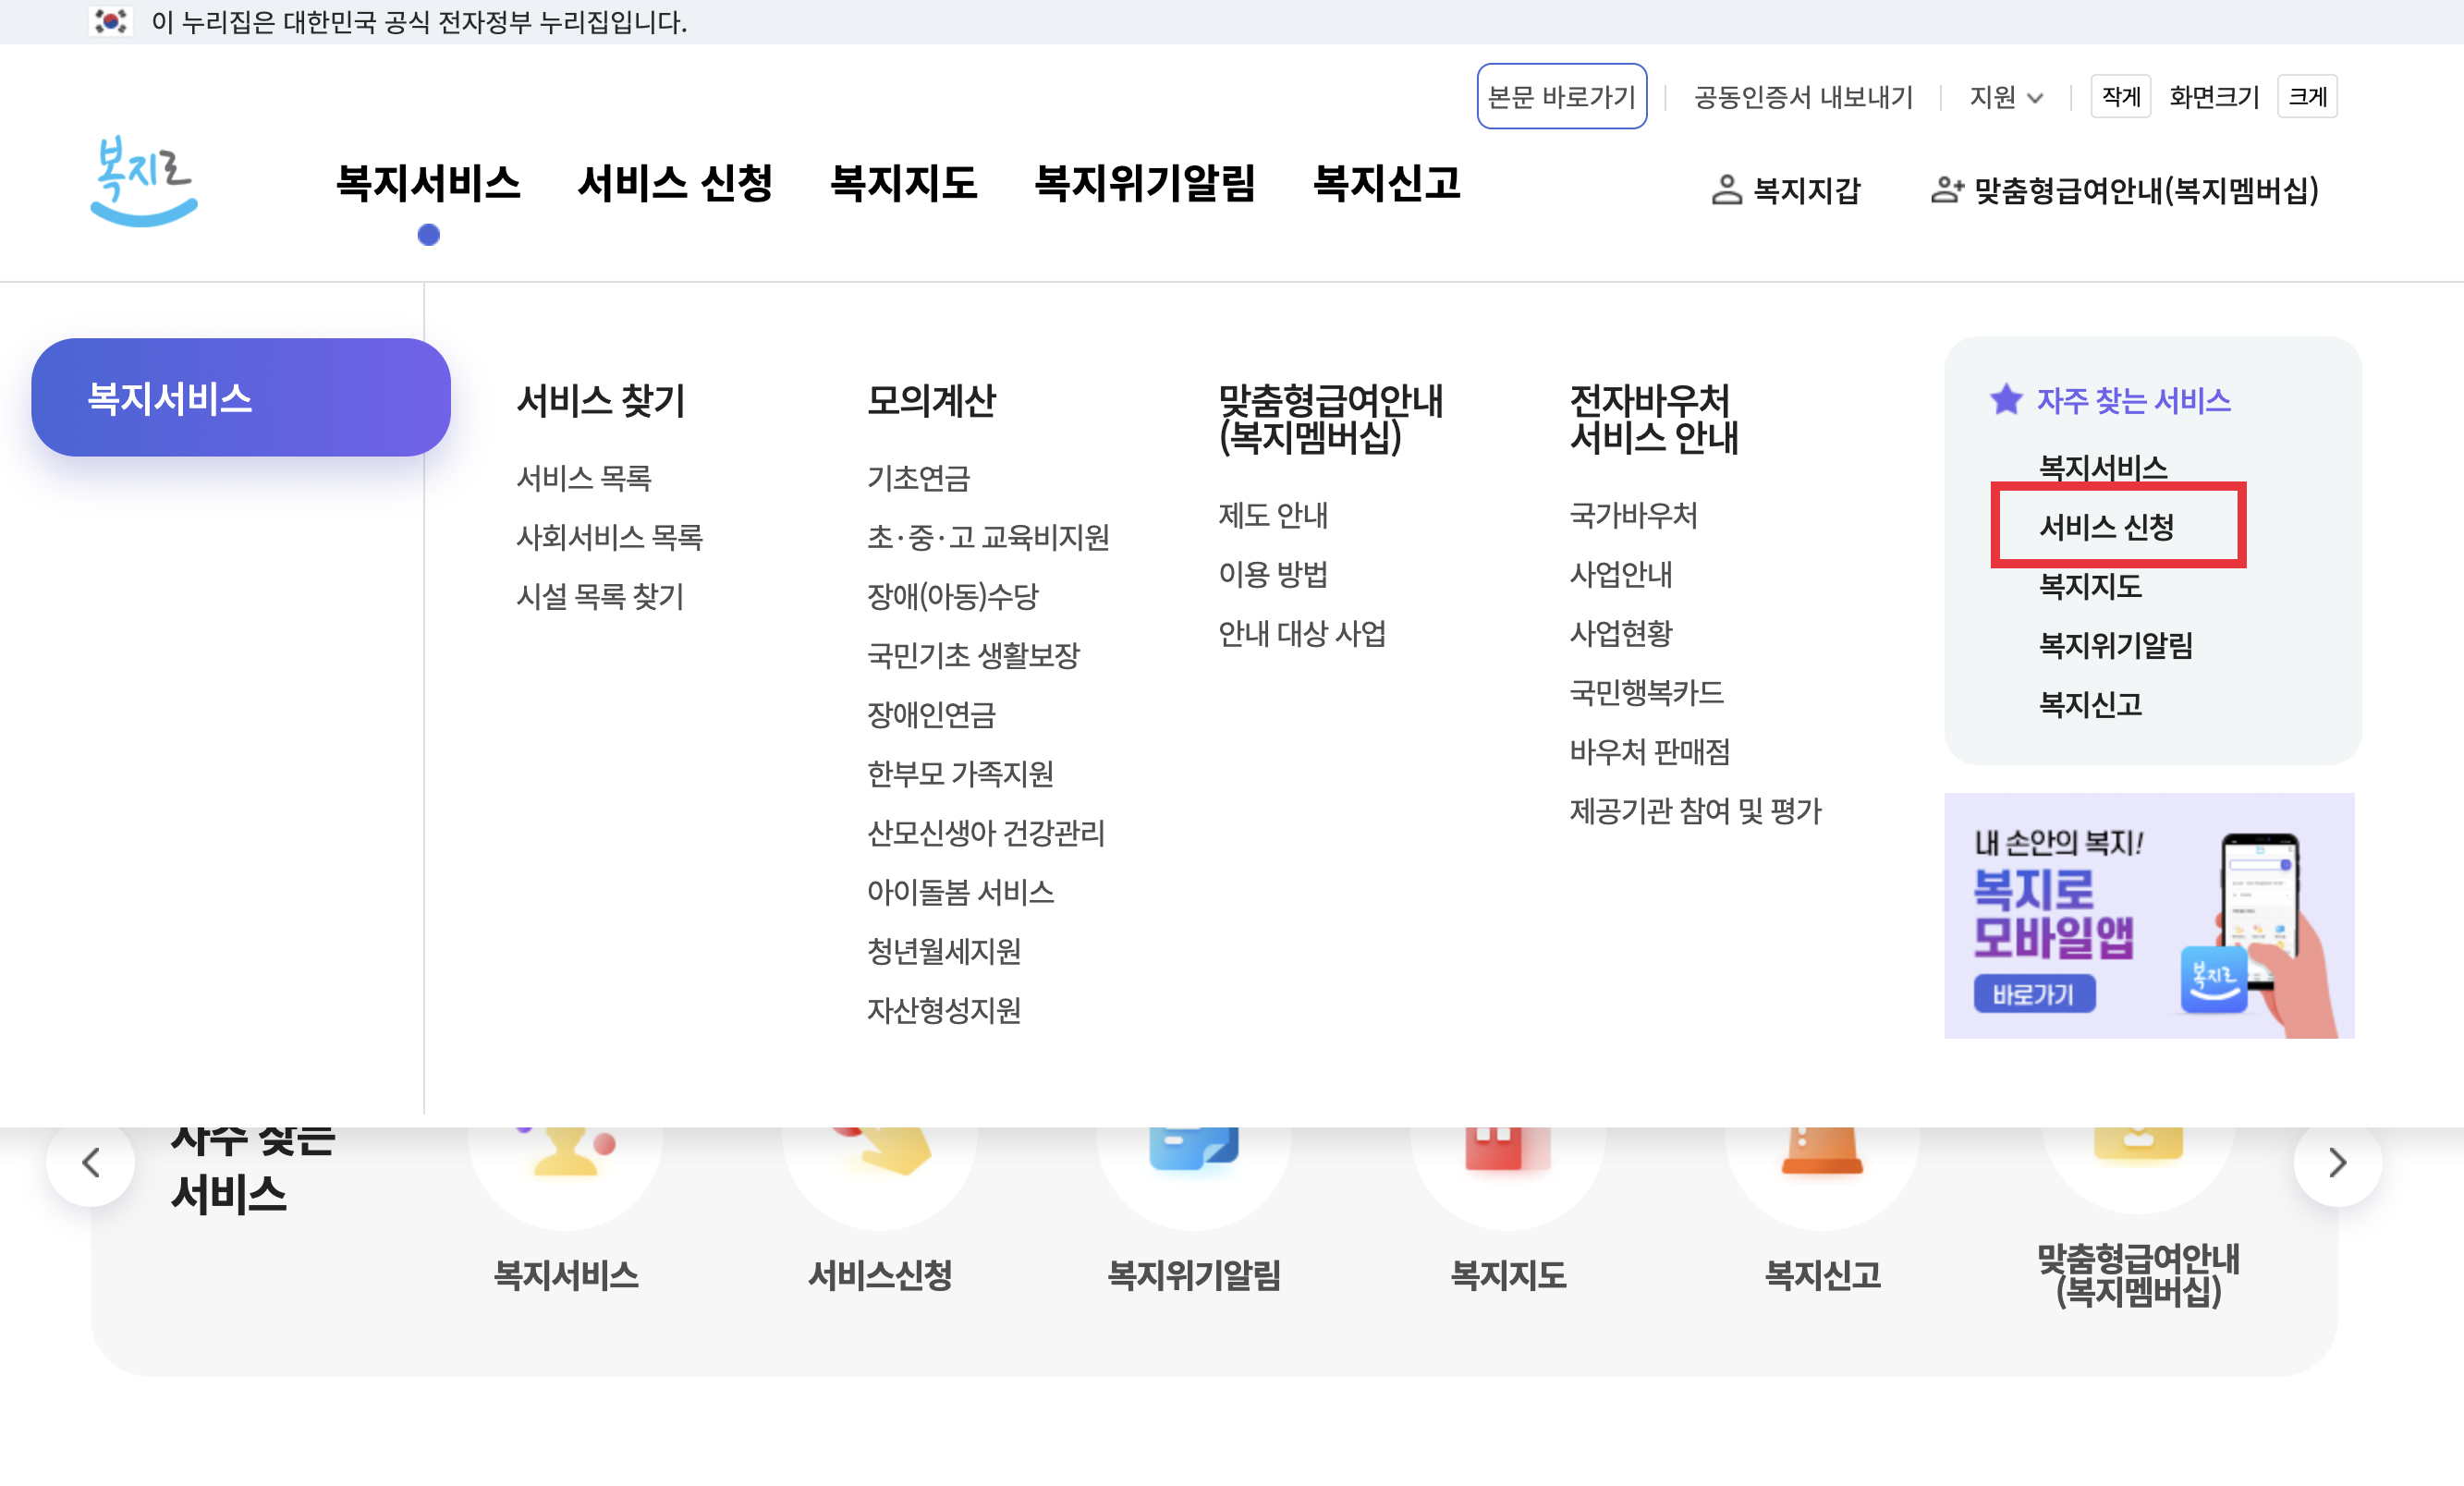Image resolution: width=2464 pixels, height=1486 pixels.
Task: Click 공동인증서 내보내기 link
Action: pyautogui.click(x=1803, y=97)
